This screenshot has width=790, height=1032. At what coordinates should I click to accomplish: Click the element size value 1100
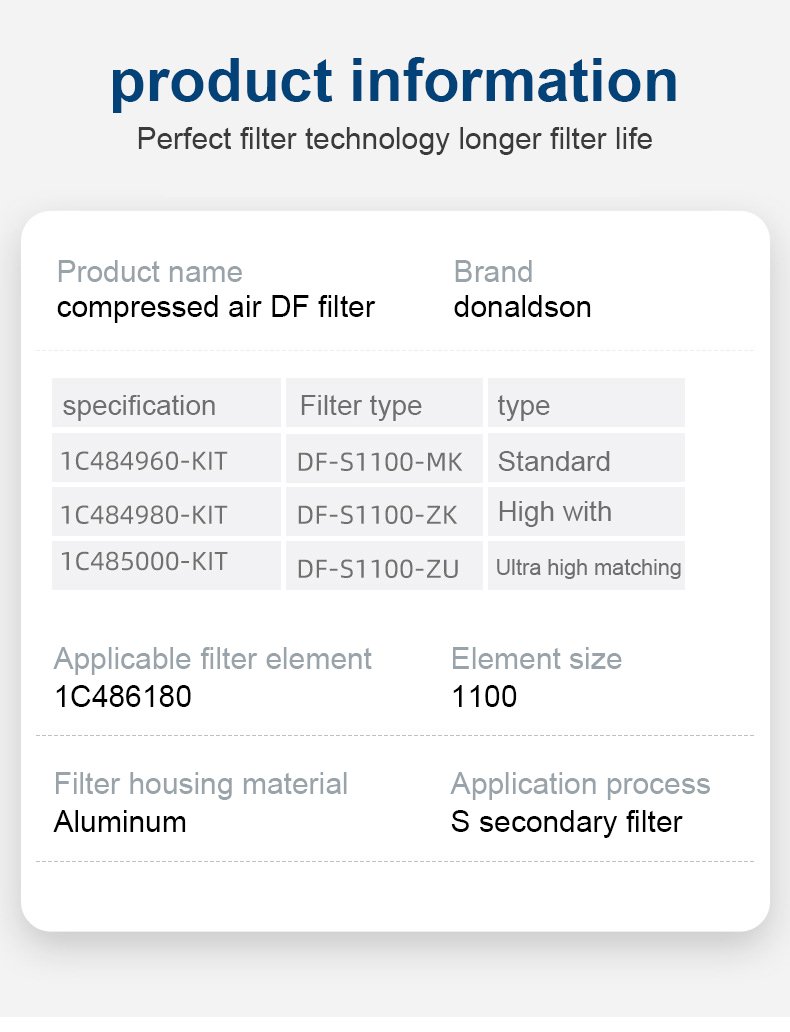pyautogui.click(x=484, y=697)
